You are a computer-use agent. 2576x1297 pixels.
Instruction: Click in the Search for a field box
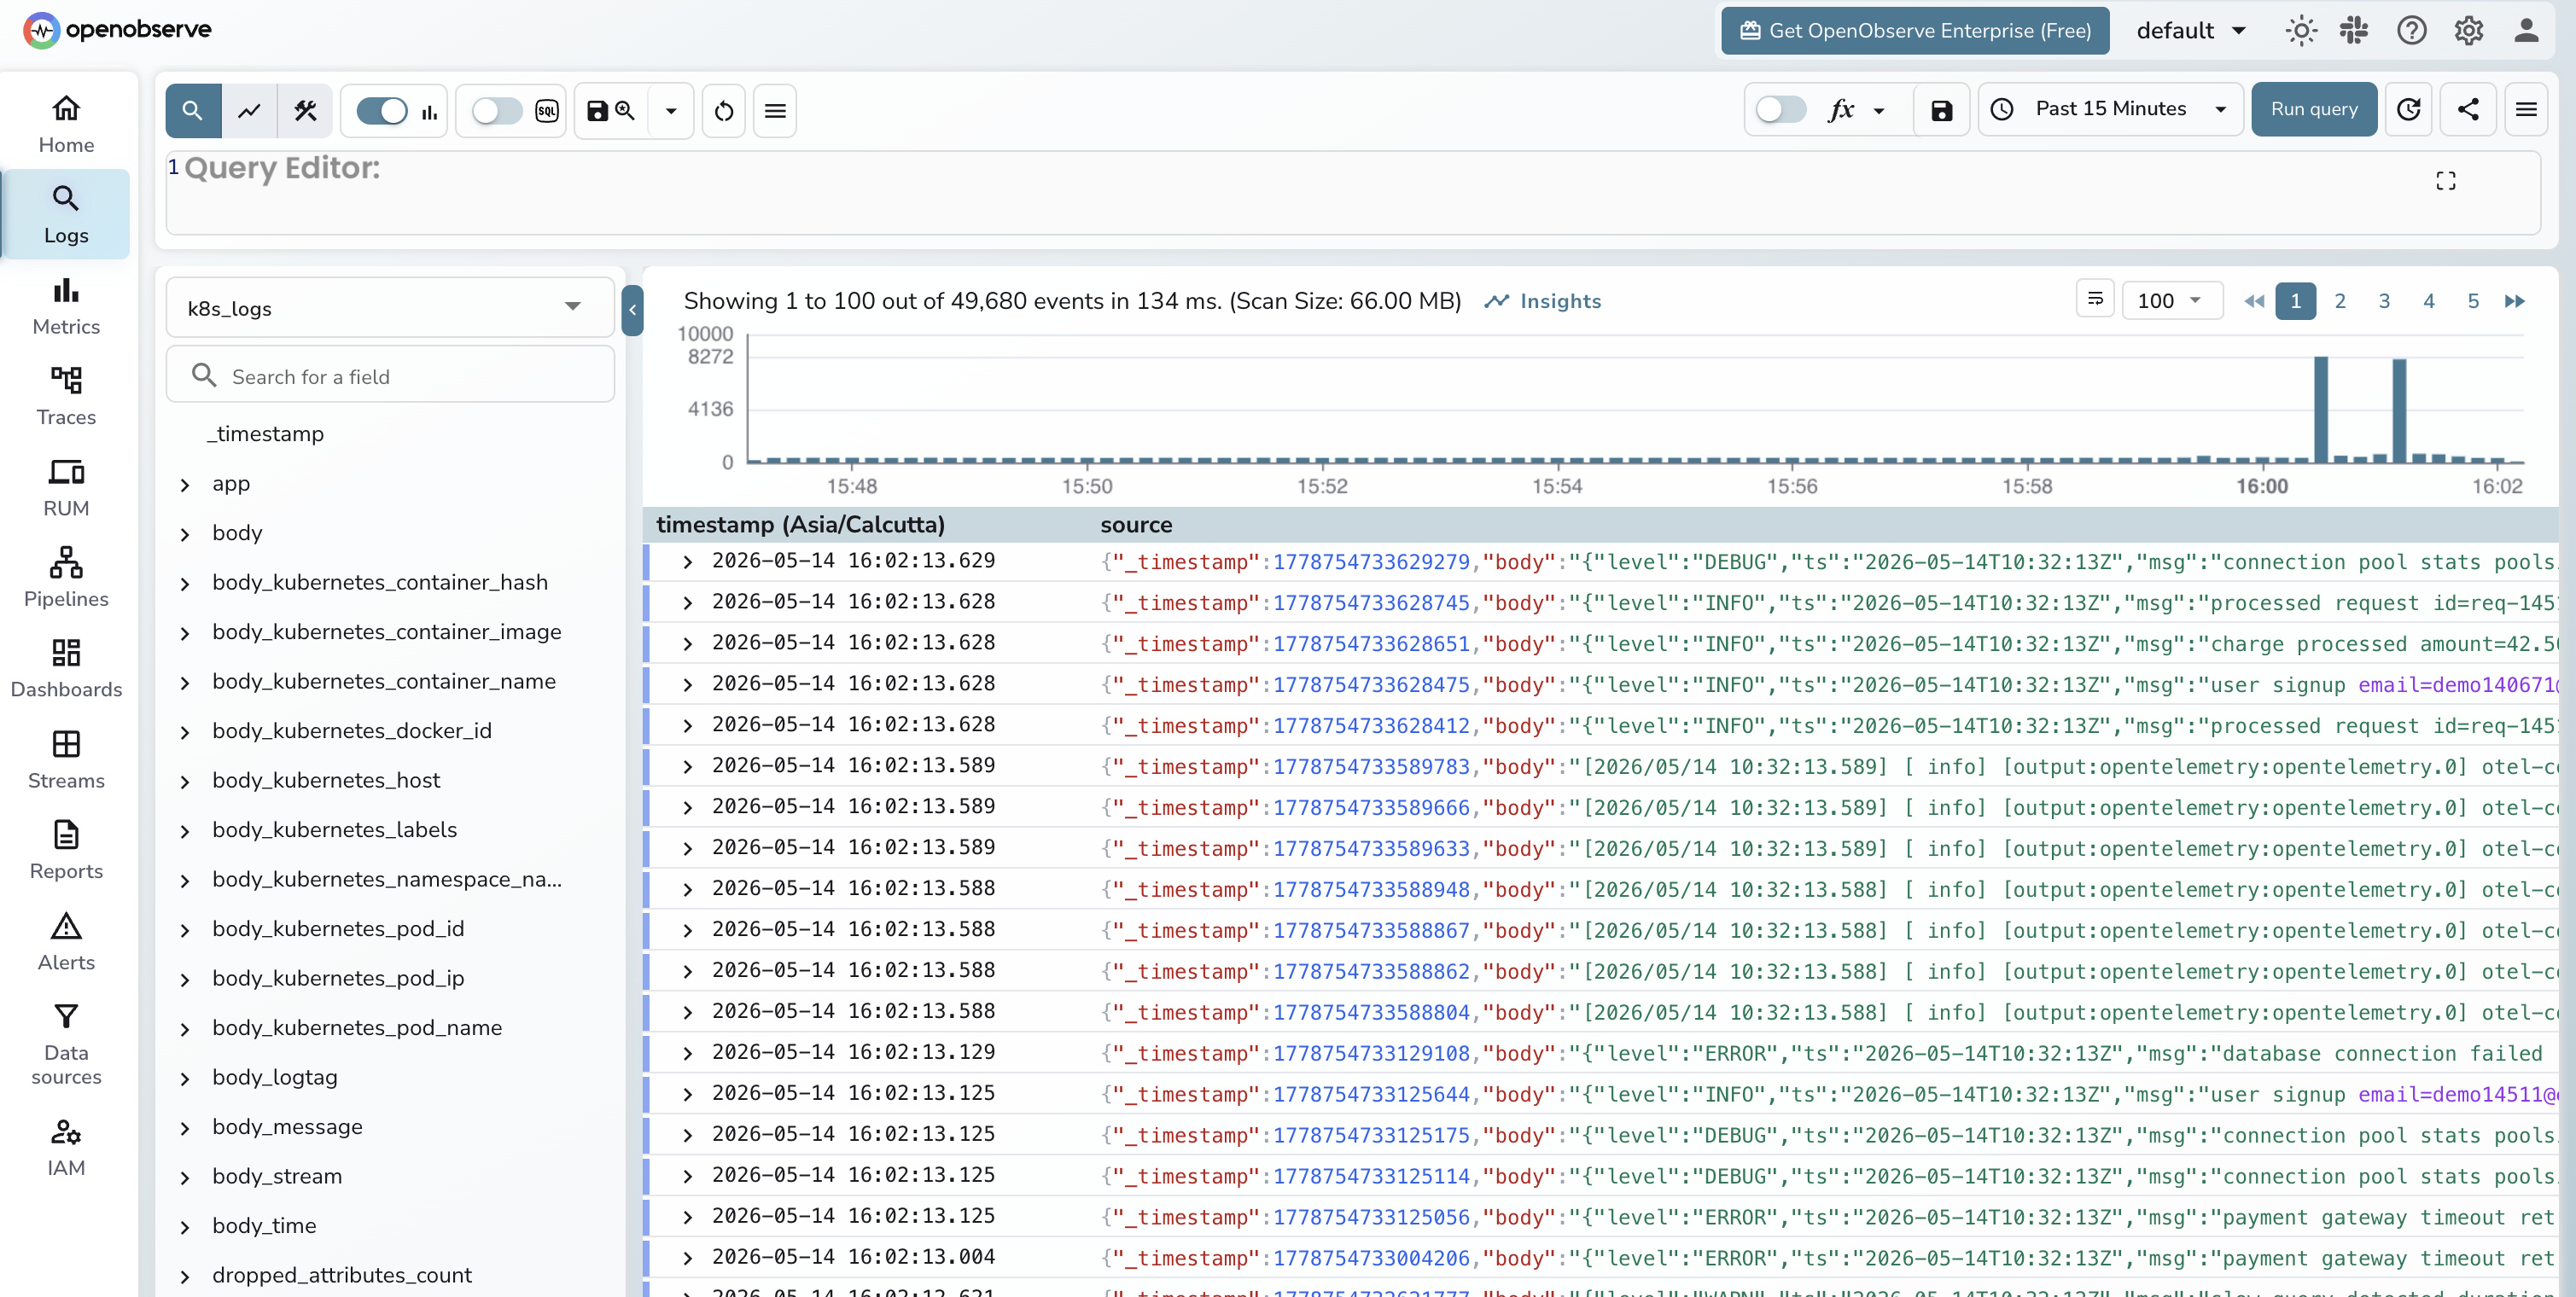(390, 376)
